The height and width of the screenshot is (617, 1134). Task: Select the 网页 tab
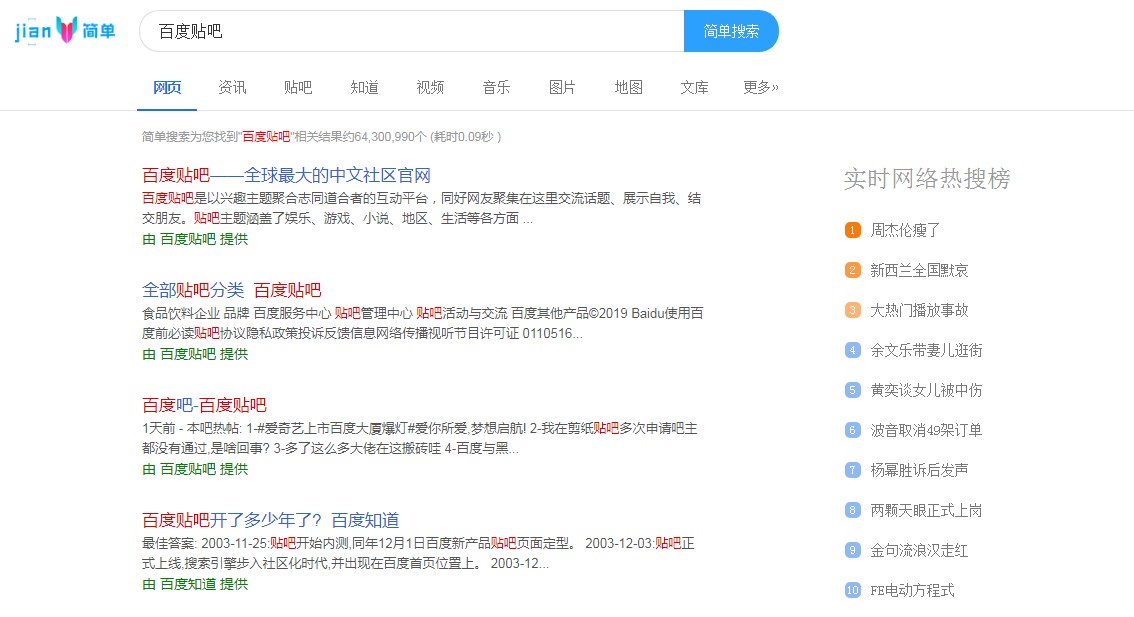[x=167, y=88]
